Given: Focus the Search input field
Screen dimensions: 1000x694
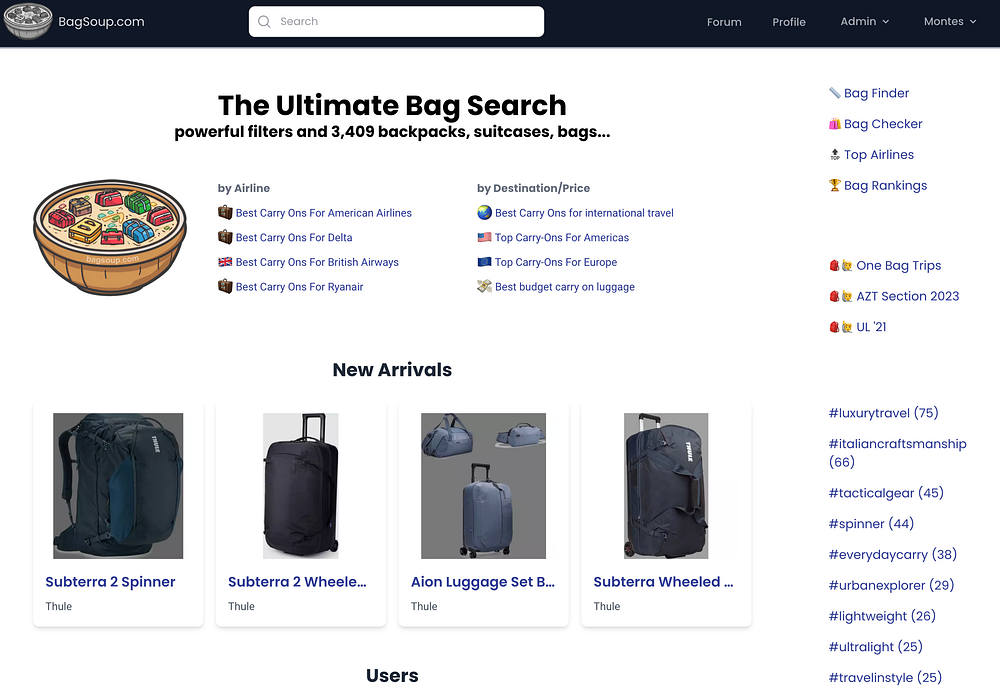Looking at the screenshot, I should [x=396, y=22].
